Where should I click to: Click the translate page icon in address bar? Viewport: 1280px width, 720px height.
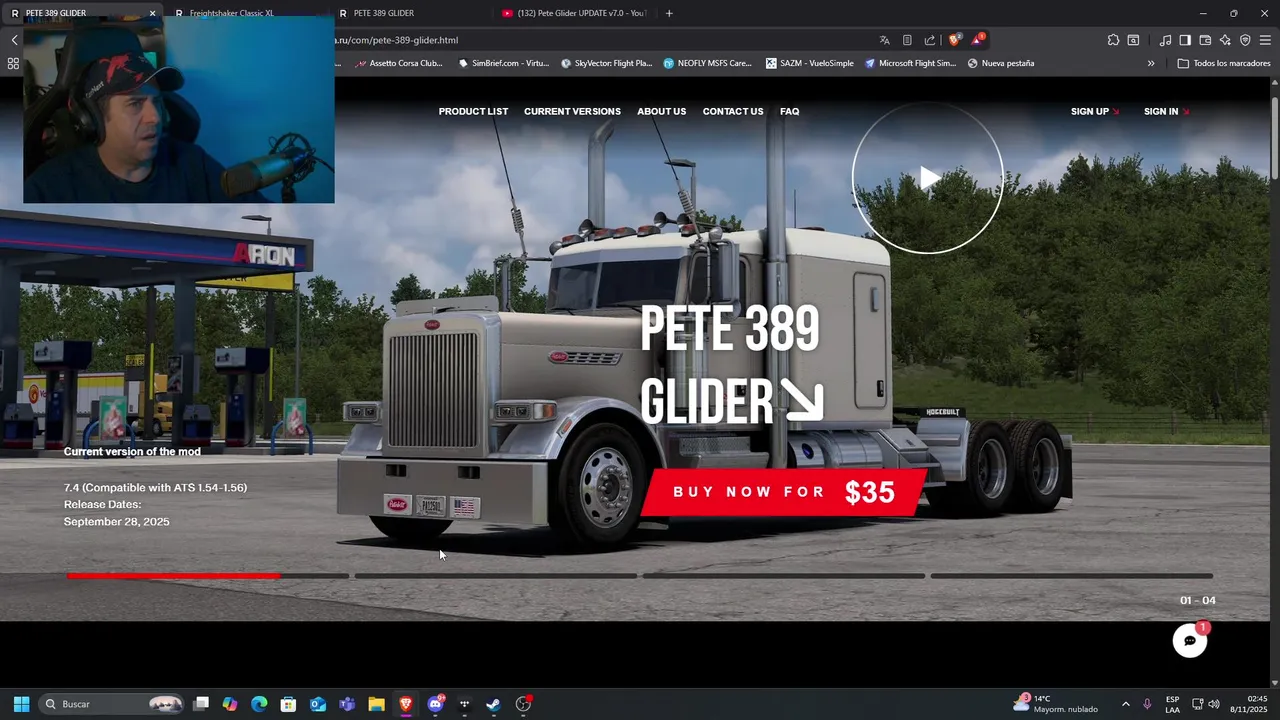coord(884,40)
